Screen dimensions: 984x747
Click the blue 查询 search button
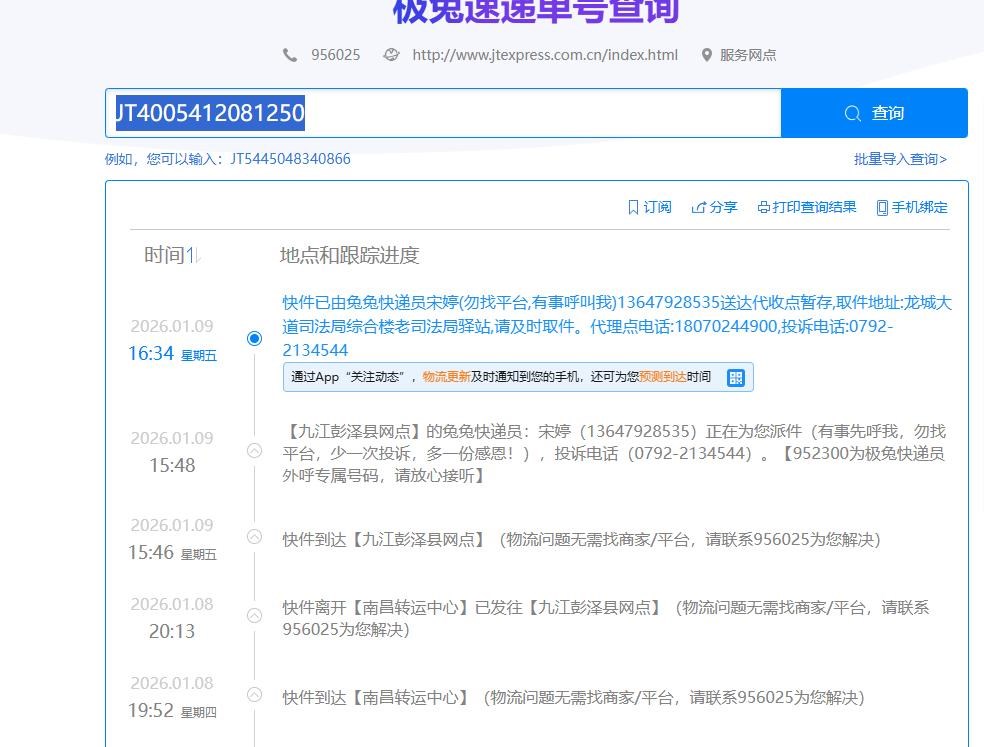(x=873, y=113)
